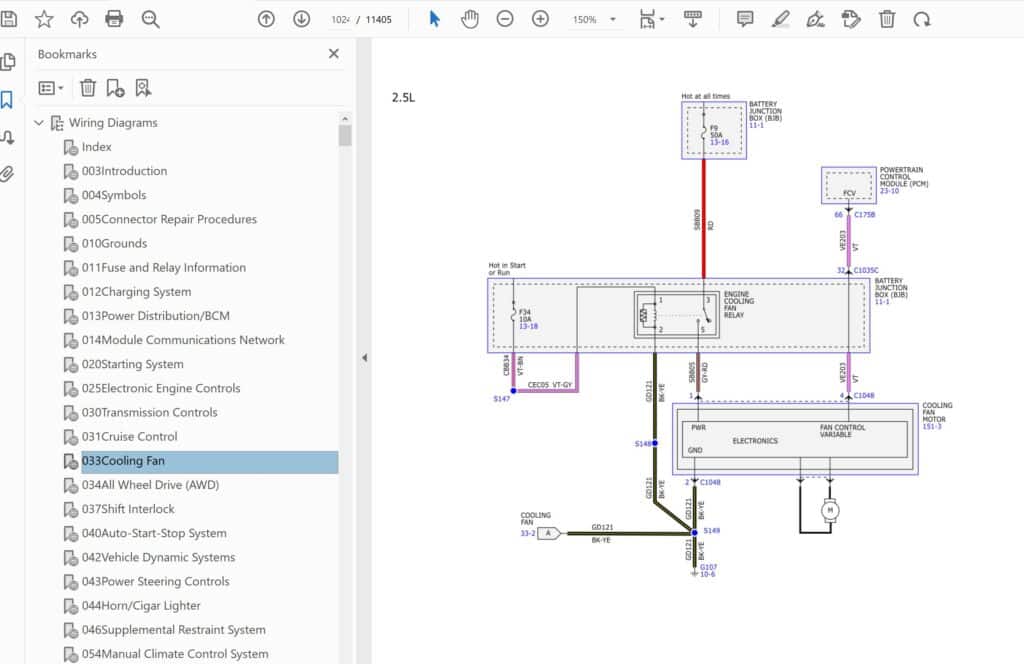Viewport: 1024px width, 664px height.
Task: Select the 013Power Distribution/BCM bookmark
Action: tap(155, 316)
